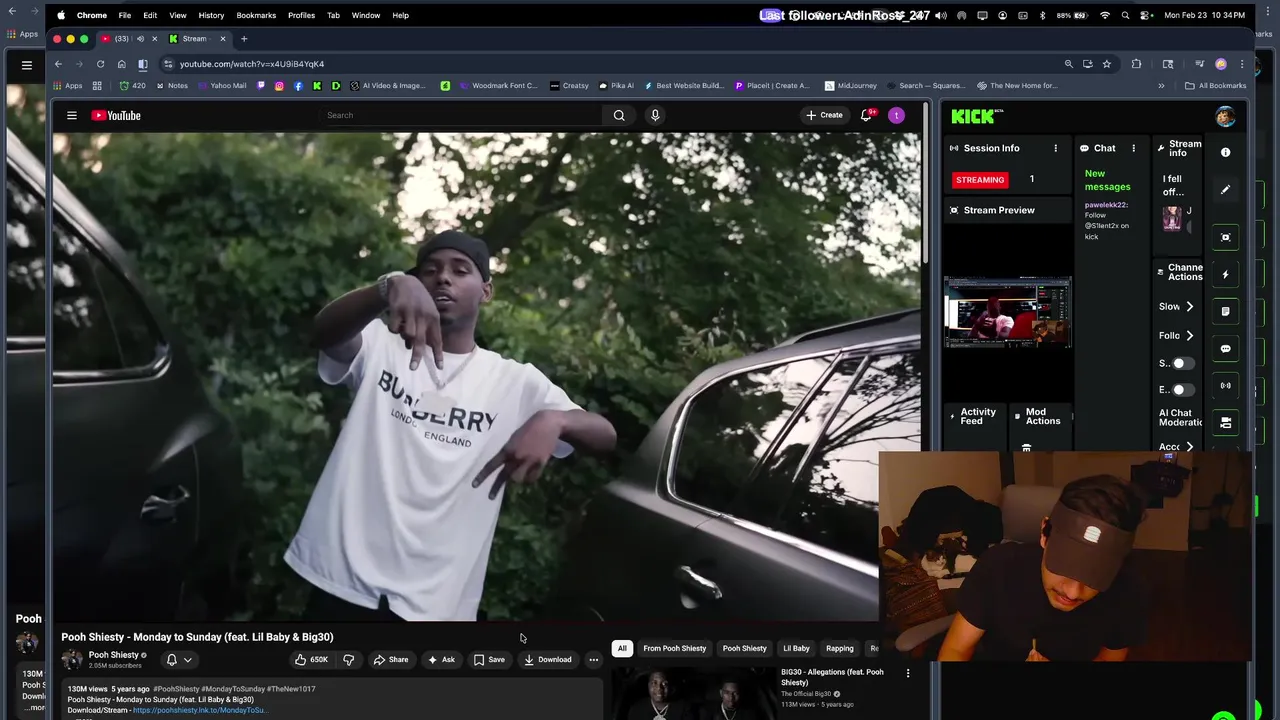Open YouTube notifications bell at top
The width and height of the screenshot is (1280, 720).
pos(867,115)
